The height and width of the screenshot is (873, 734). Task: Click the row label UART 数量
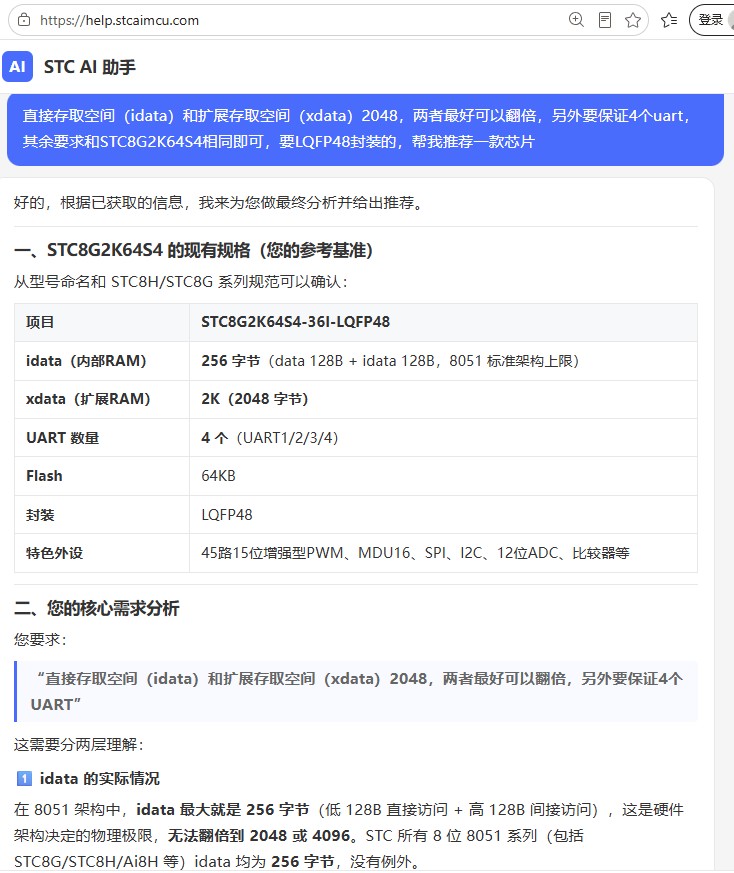tap(102, 438)
